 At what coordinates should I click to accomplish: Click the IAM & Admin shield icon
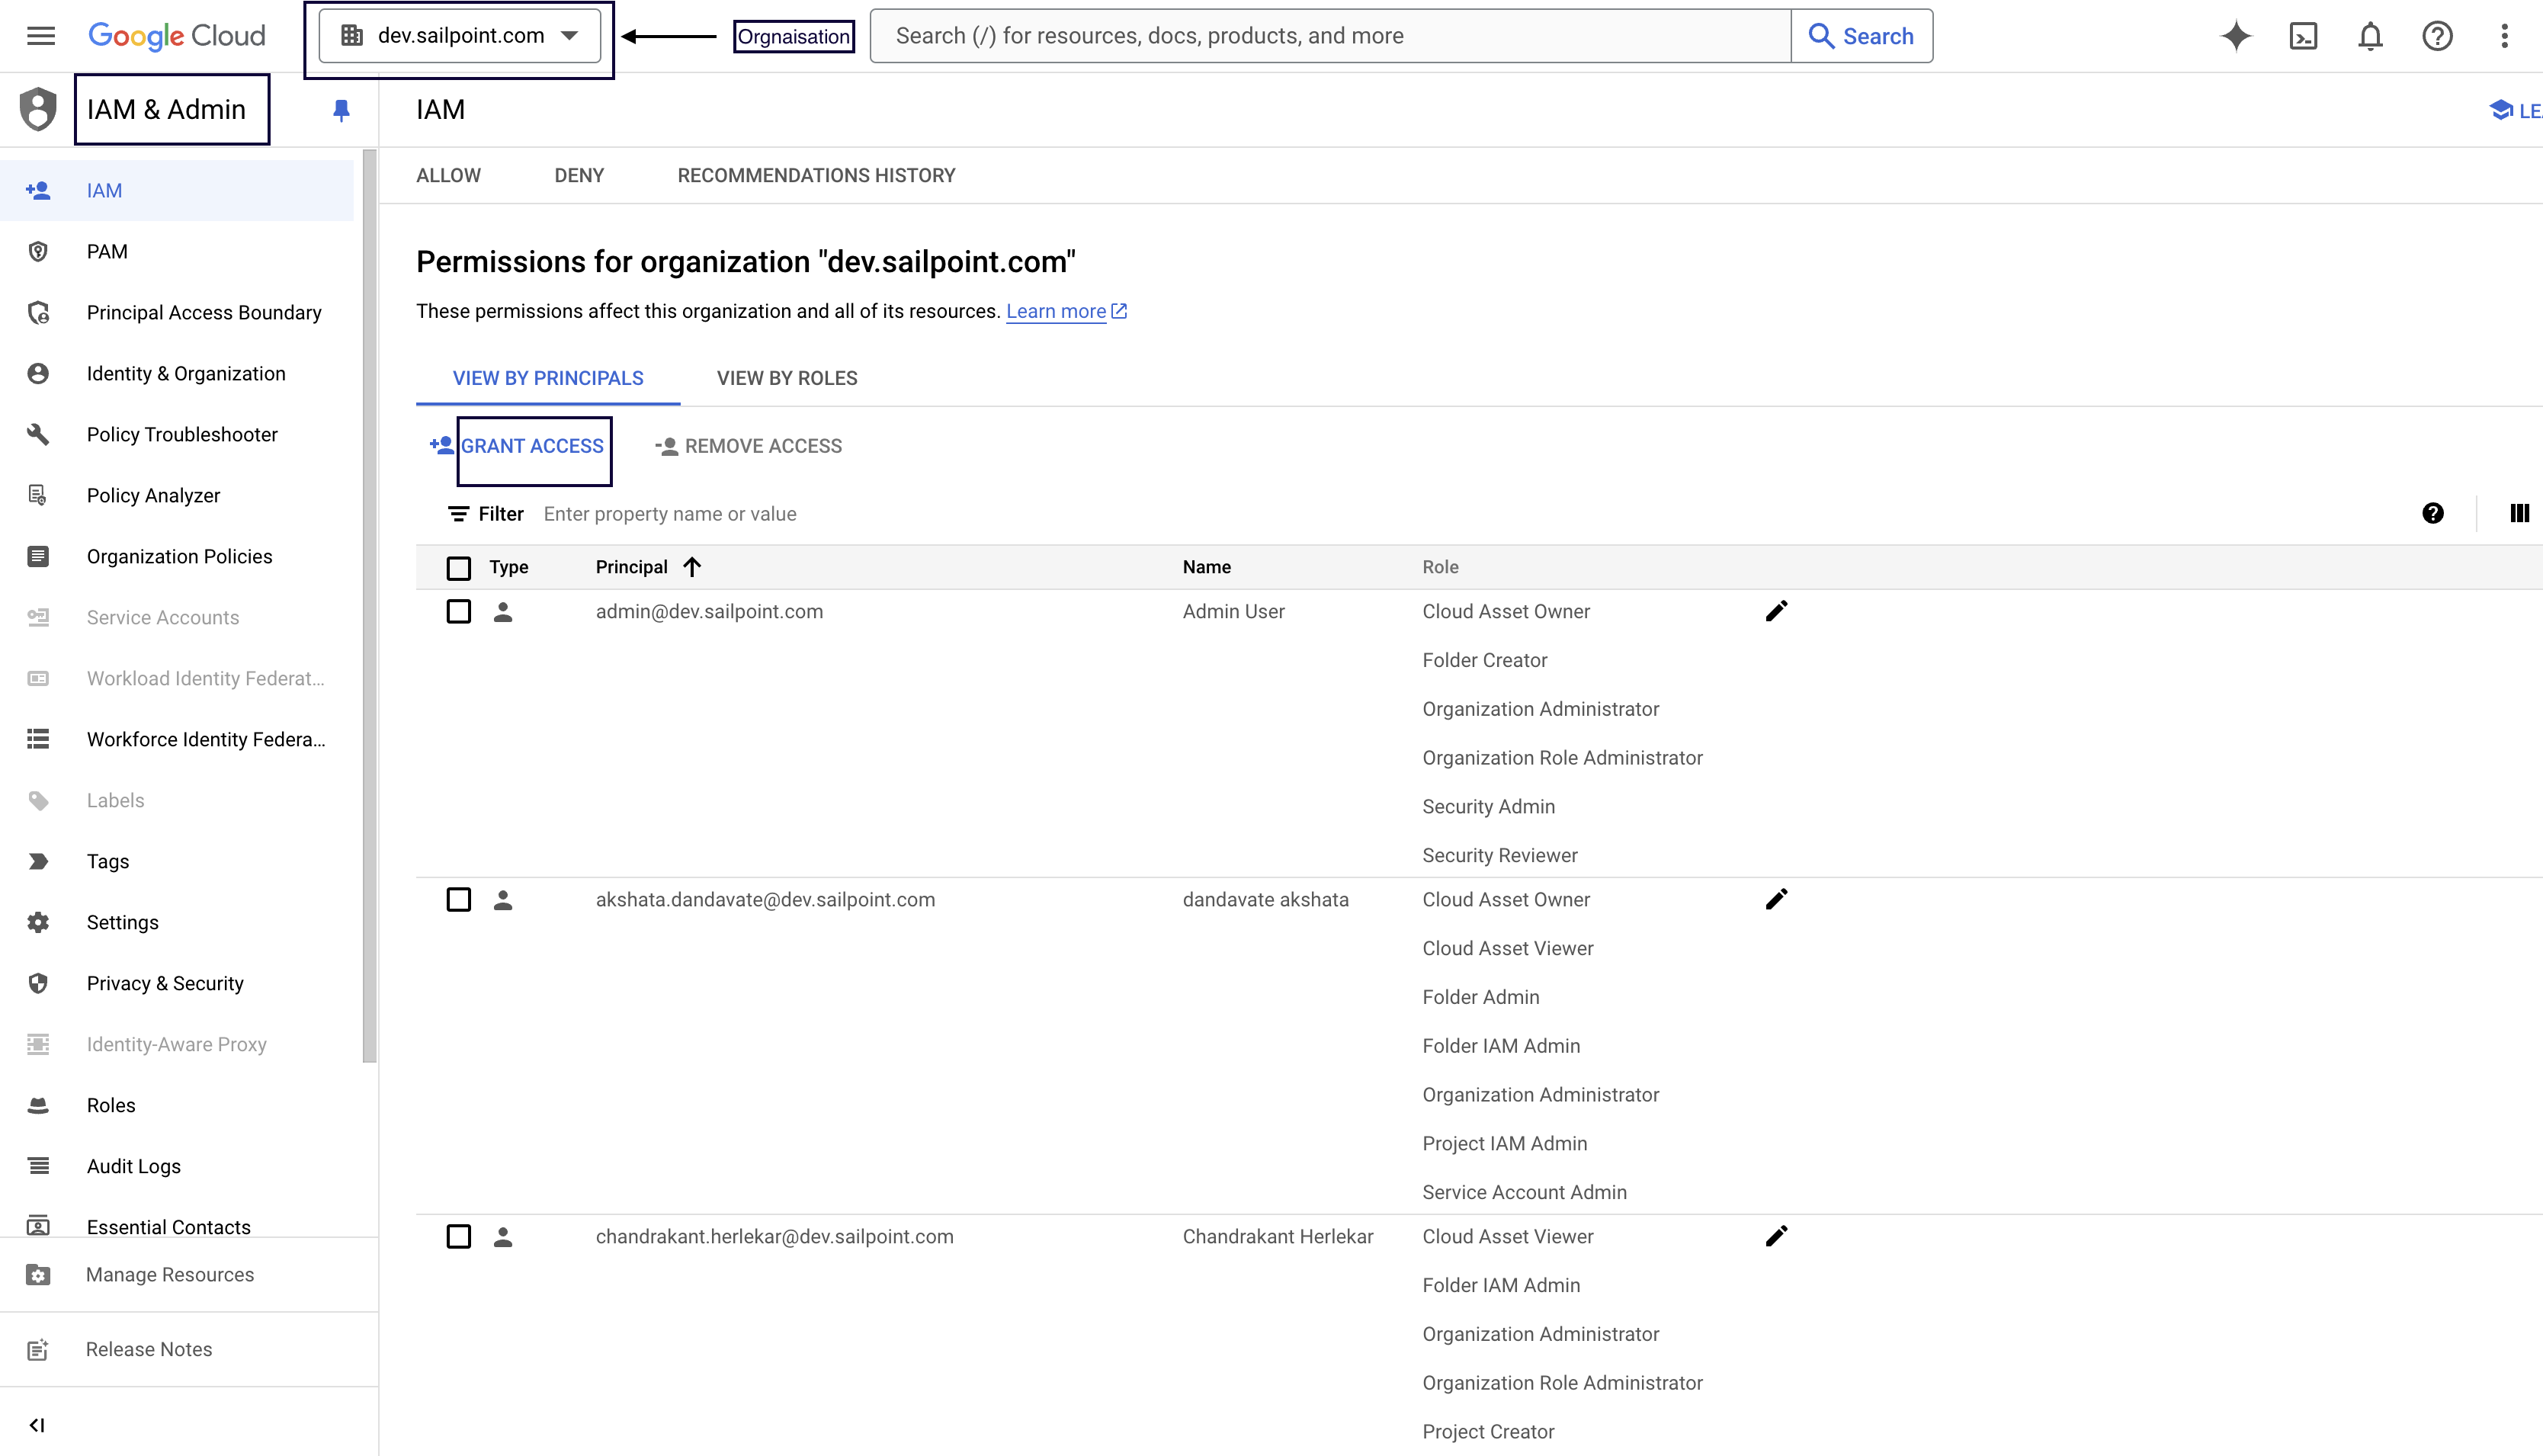[38, 109]
